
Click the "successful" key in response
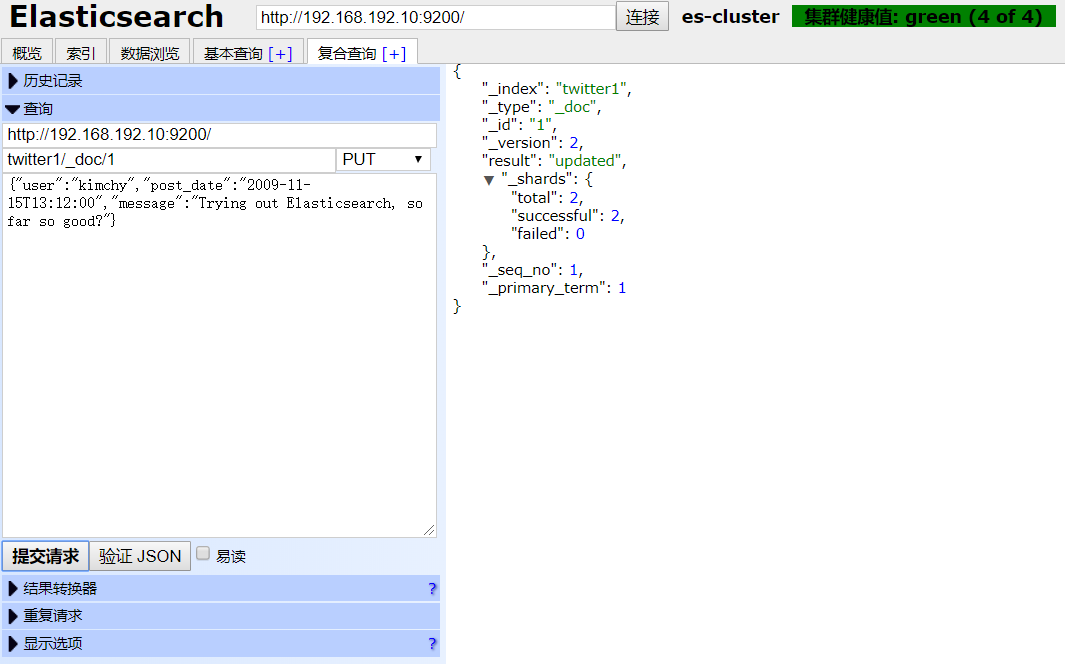[556, 216]
